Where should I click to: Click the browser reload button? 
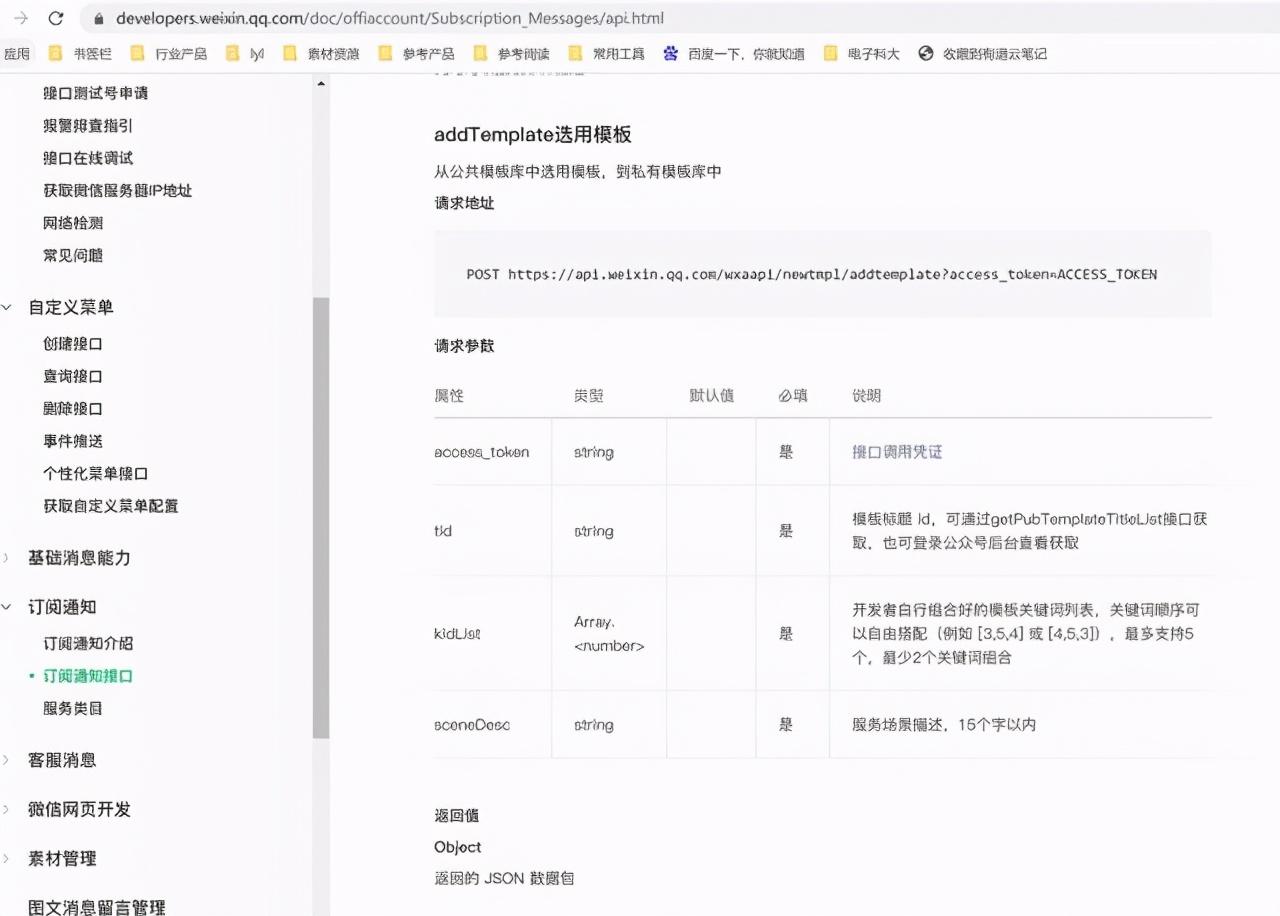tap(56, 18)
